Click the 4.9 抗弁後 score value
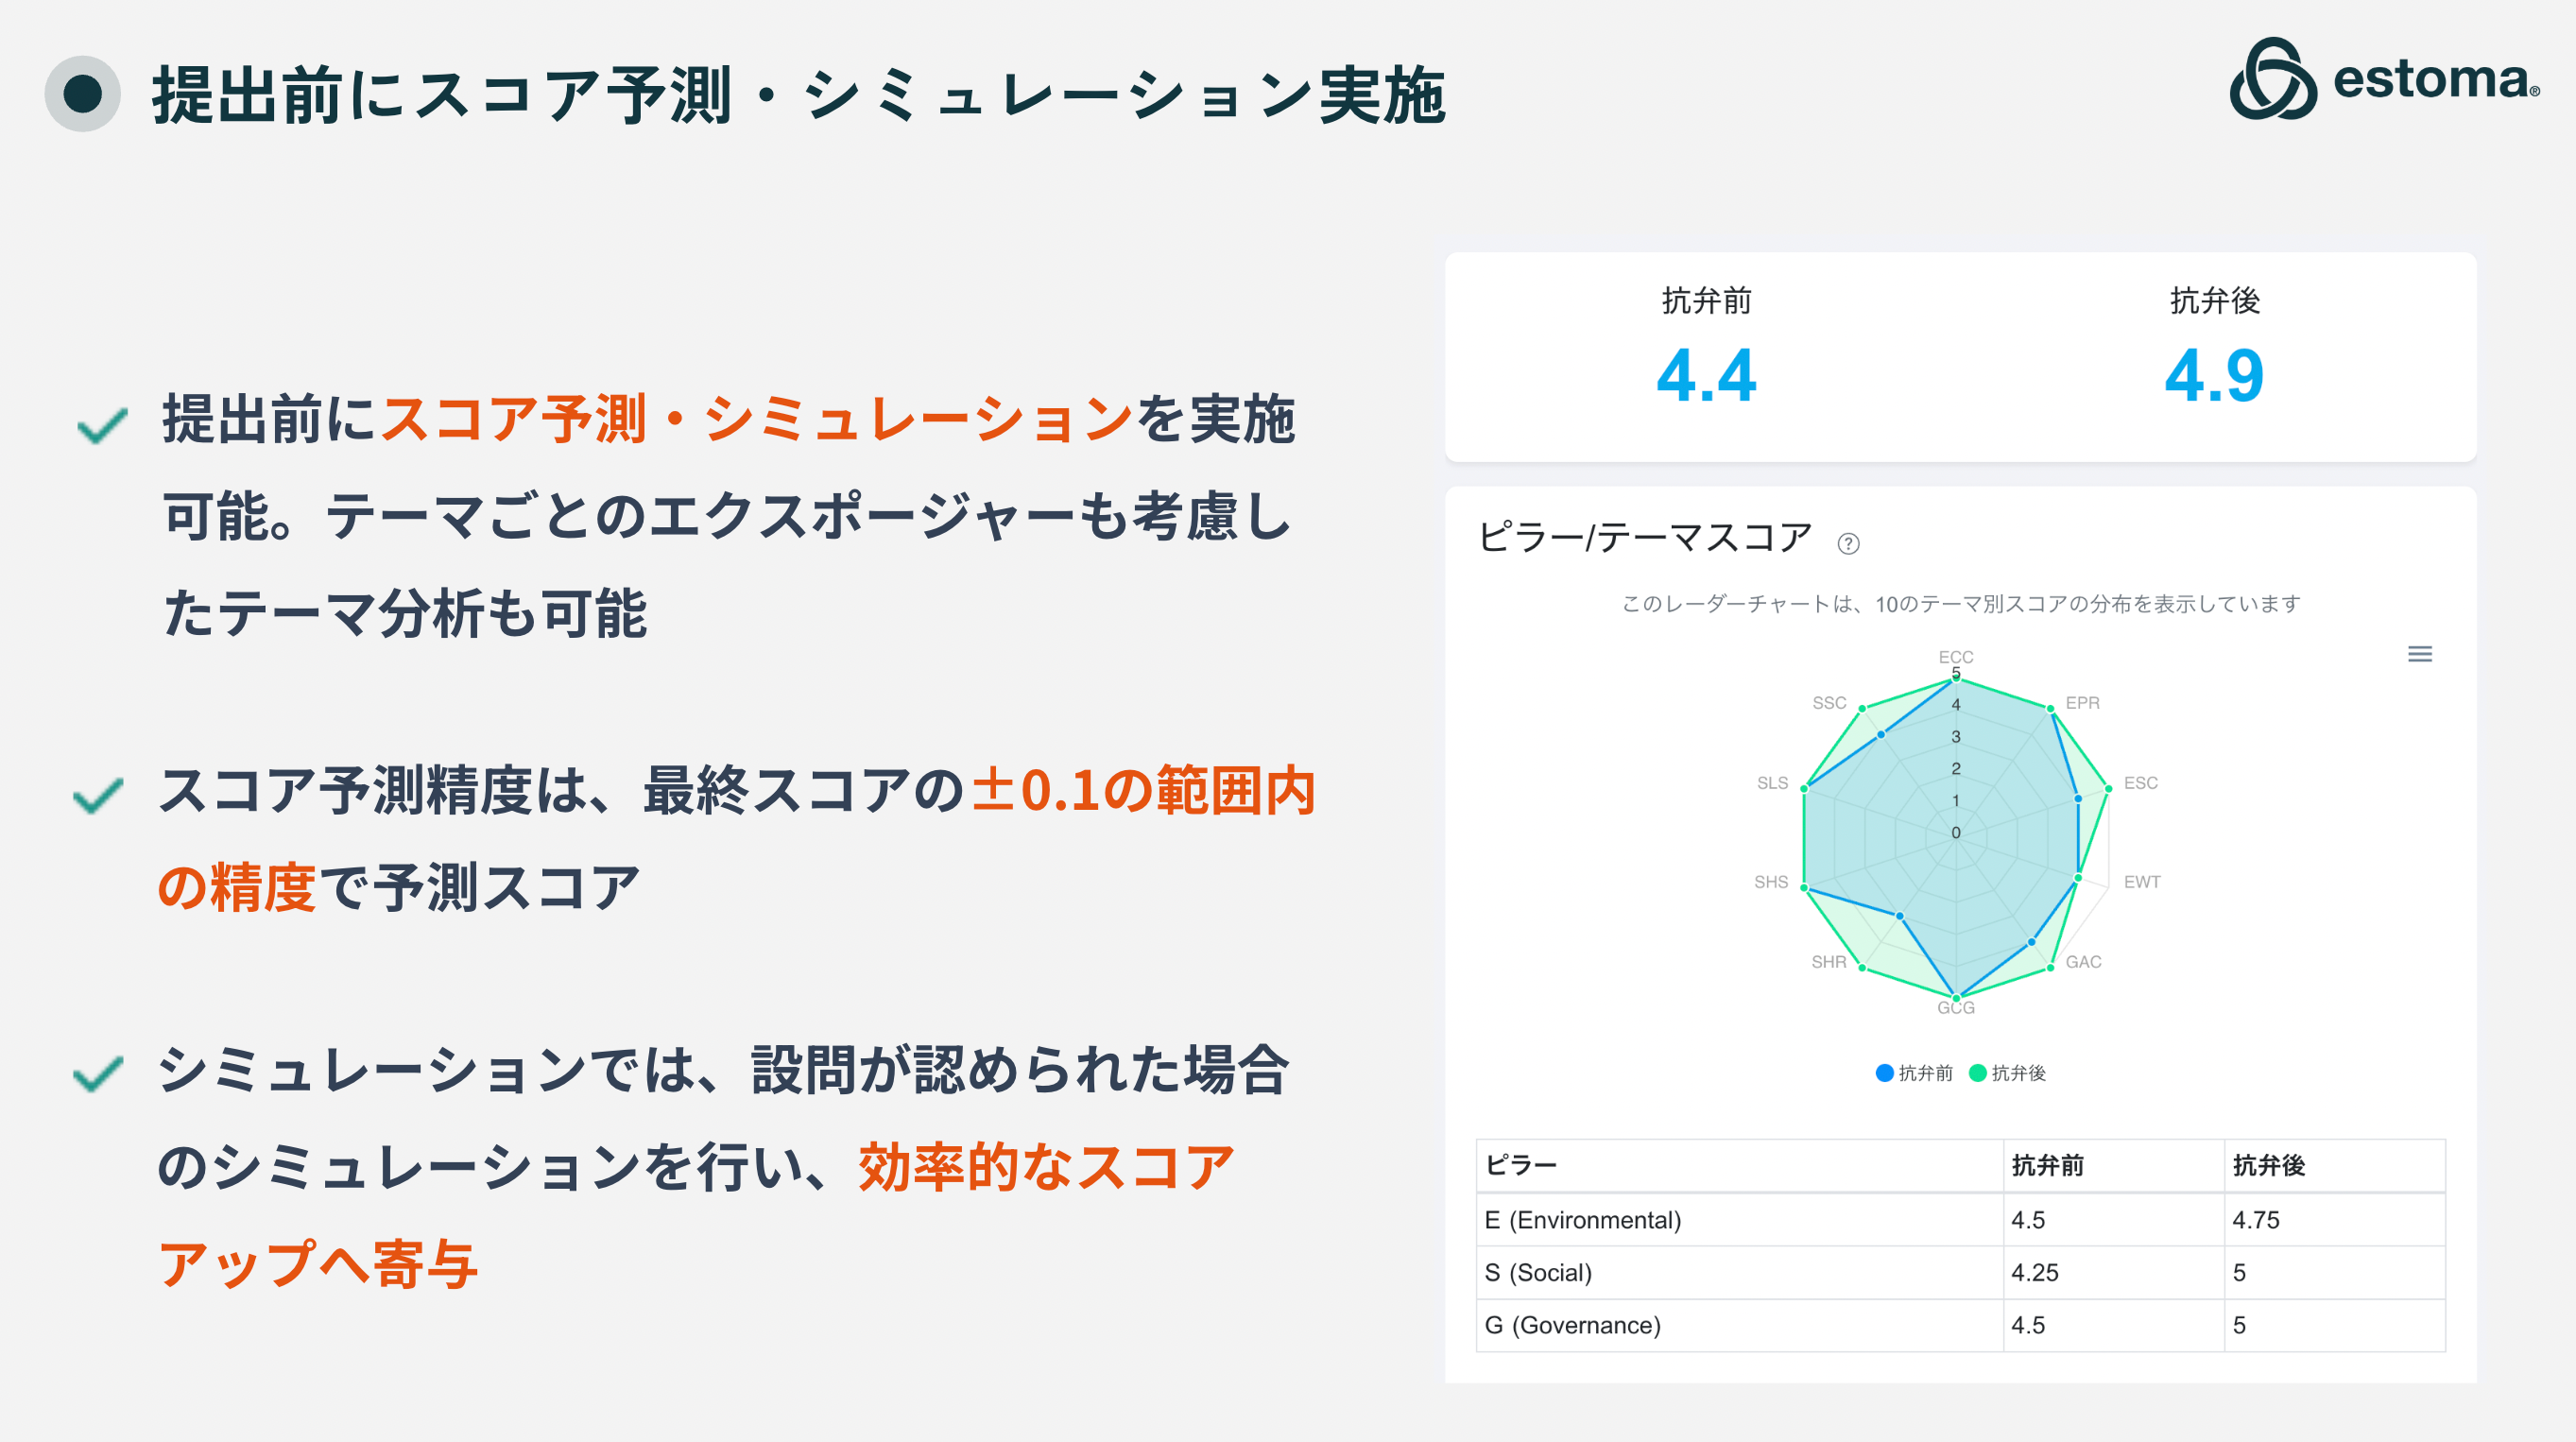Viewport: 2576px width, 1442px height. click(x=2214, y=376)
